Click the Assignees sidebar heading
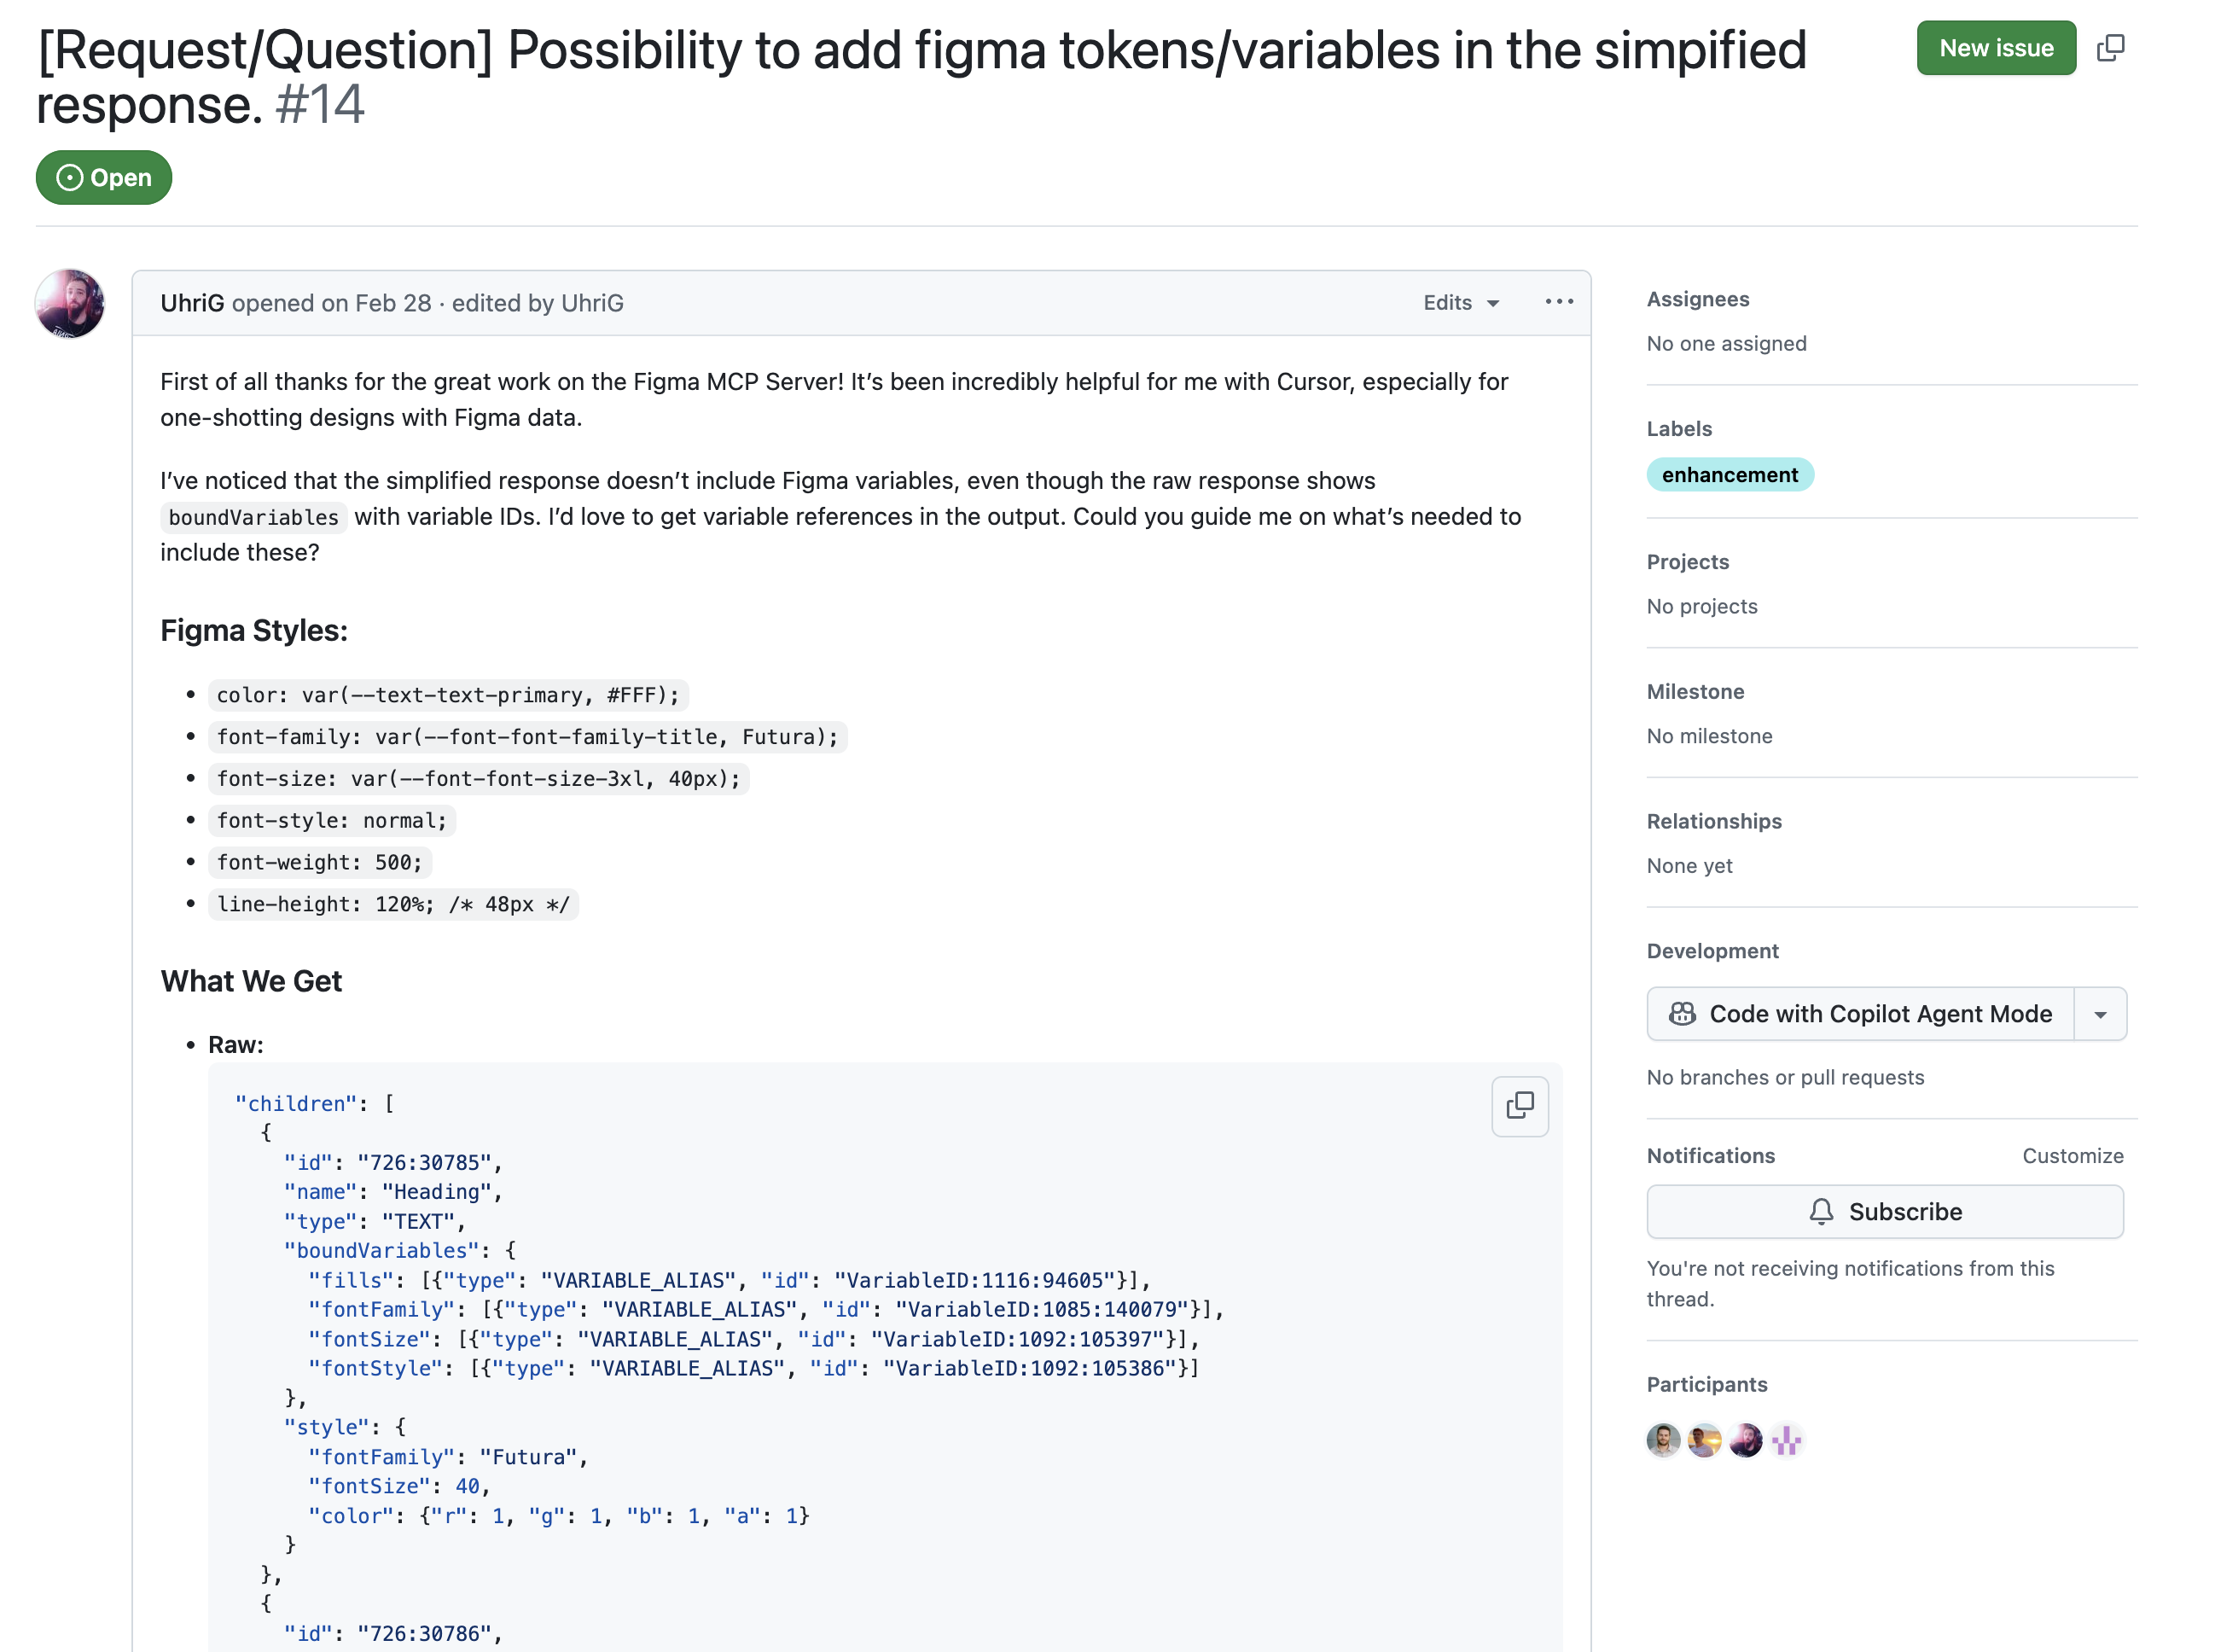Image resolution: width=2215 pixels, height=1652 pixels. (x=1697, y=299)
